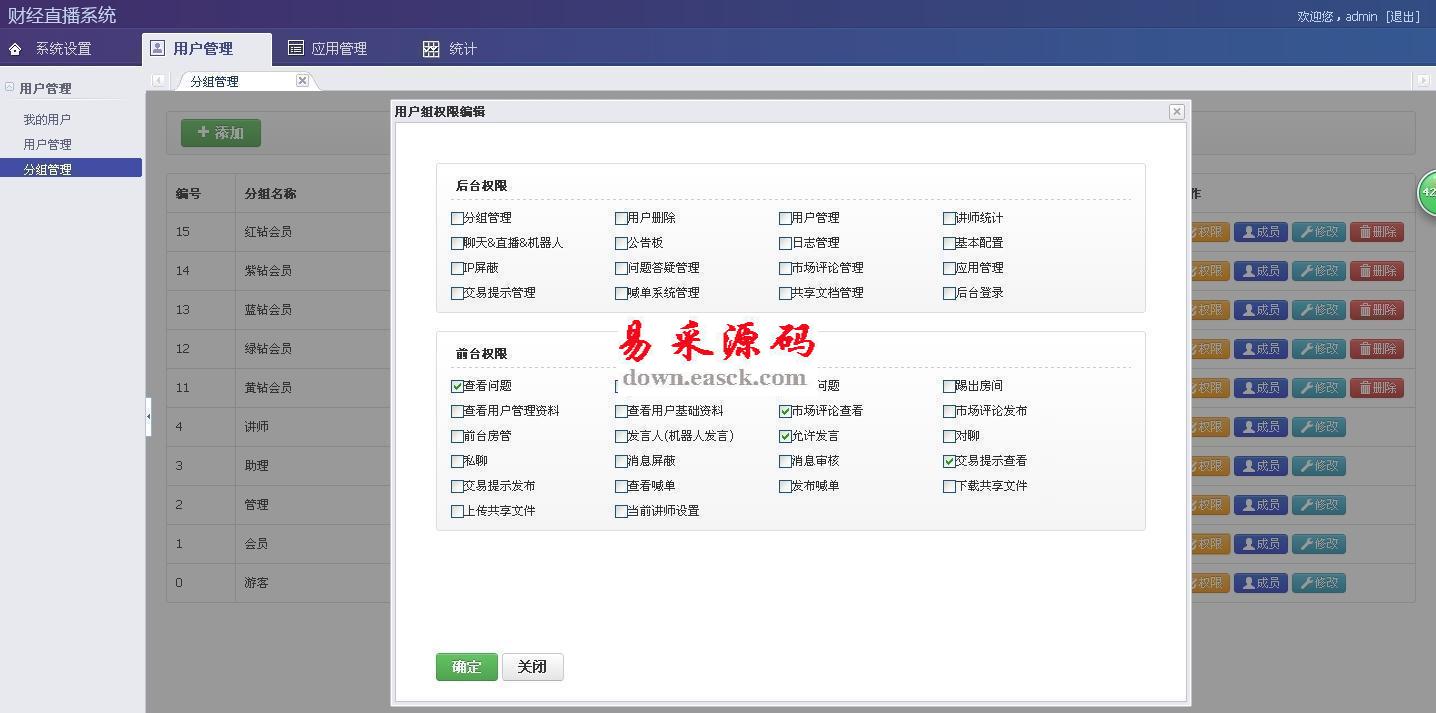This screenshot has width=1436, height=713.
Task: Click the grid icon next to 统计
Action: (x=431, y=49)
